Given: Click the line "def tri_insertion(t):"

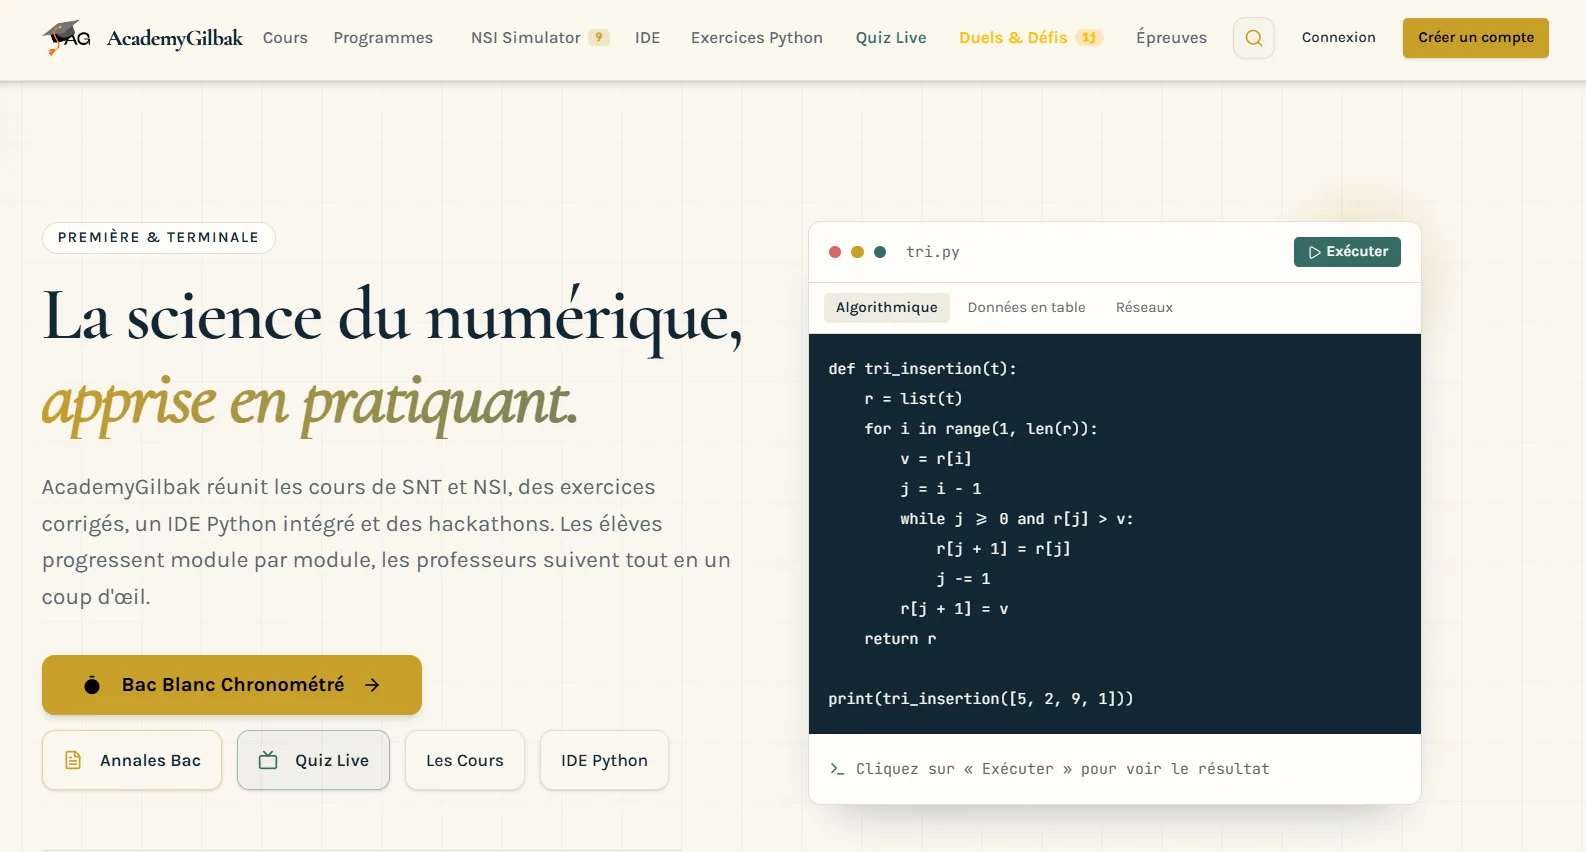Looking at the screenshot, I should [922, 369].
